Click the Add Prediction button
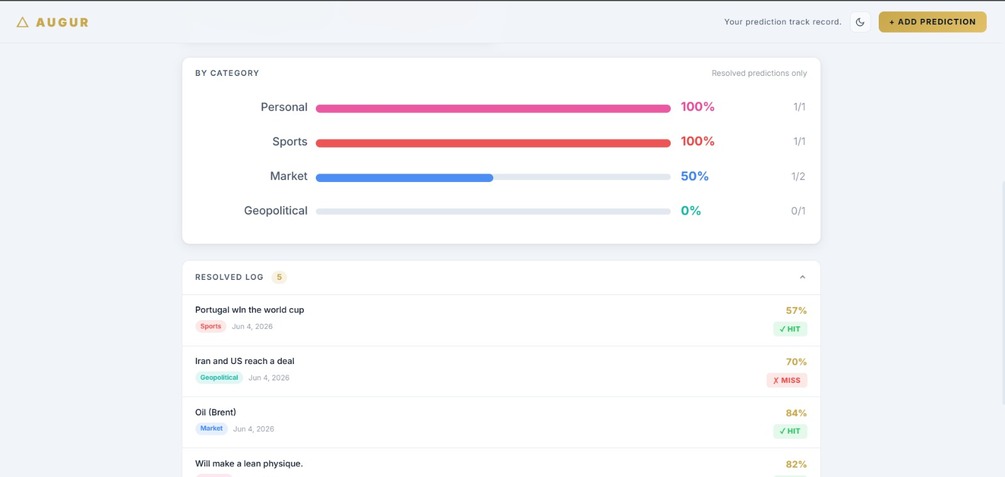Viewport: 1005px width, 477px height. [932, 22]
